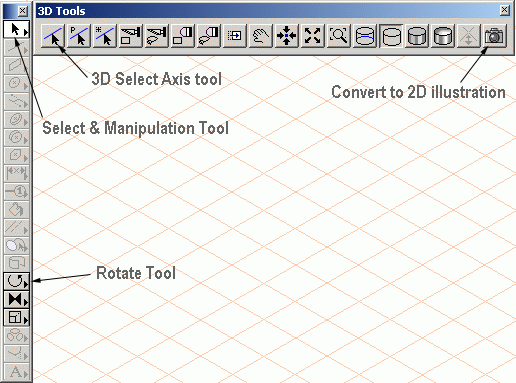Close the 3D Tools palette
Image resolution: width=516 pixels, height=383 pixels.
505,11
